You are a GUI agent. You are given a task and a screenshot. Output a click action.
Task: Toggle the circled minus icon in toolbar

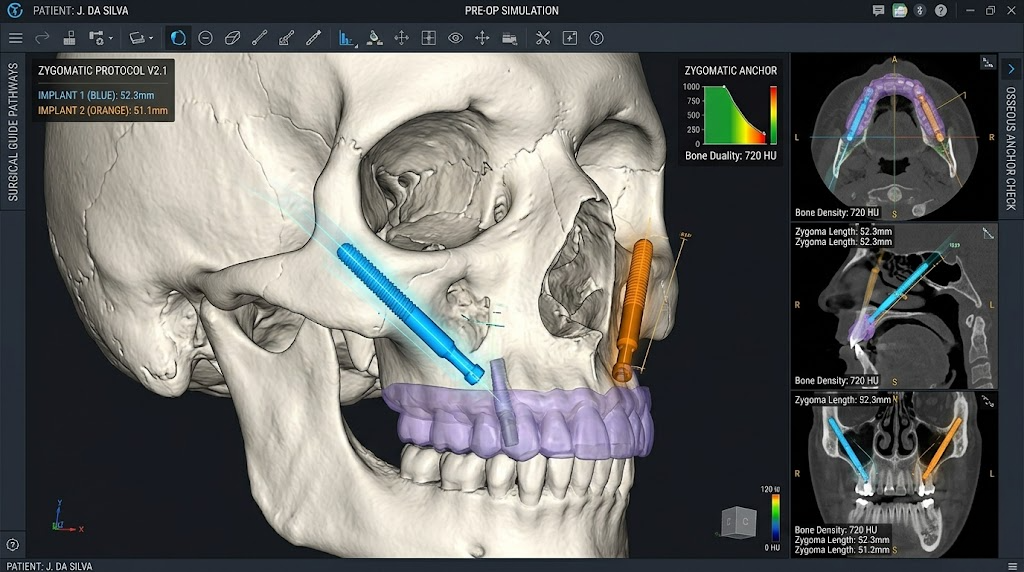click(205, 38)
